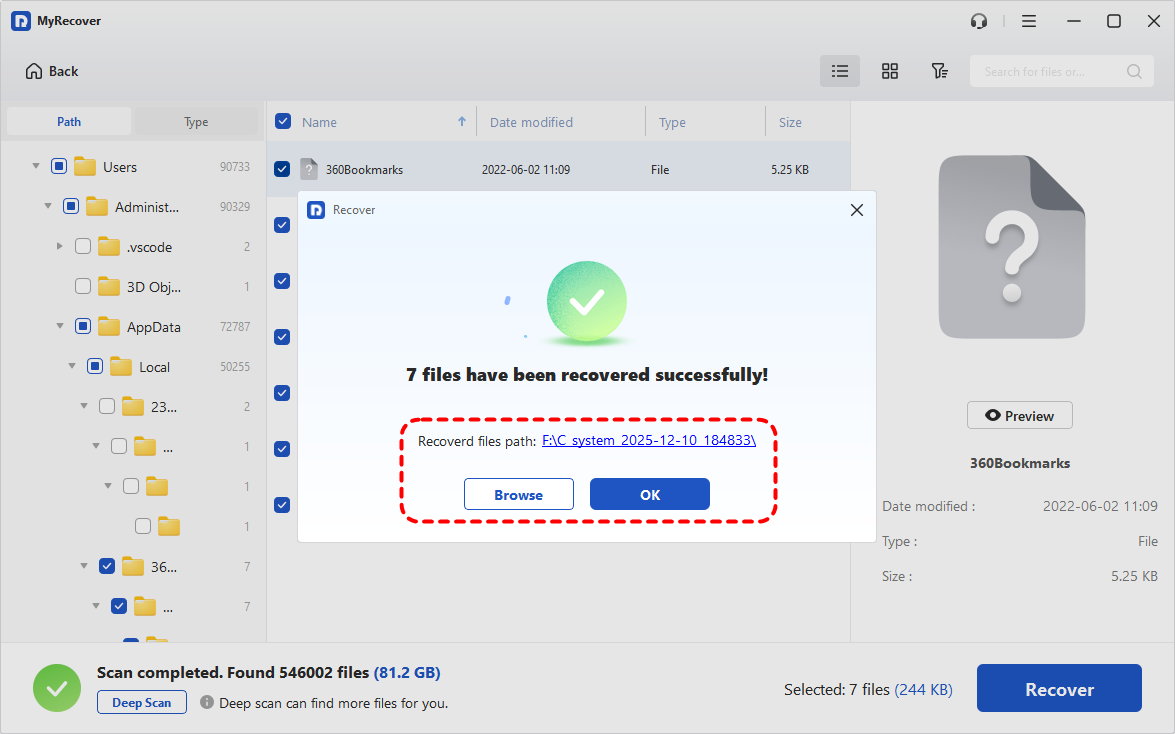1175x734 pixels.
Task: Expand the .vscode folder arrow
Action: coord(60,247)
